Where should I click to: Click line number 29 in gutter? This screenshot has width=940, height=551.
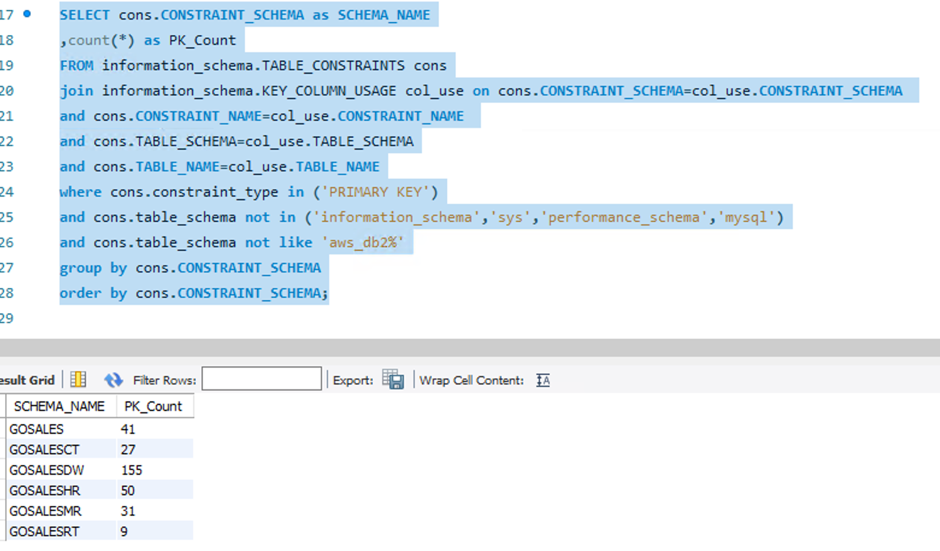click(x=7, y=318)
